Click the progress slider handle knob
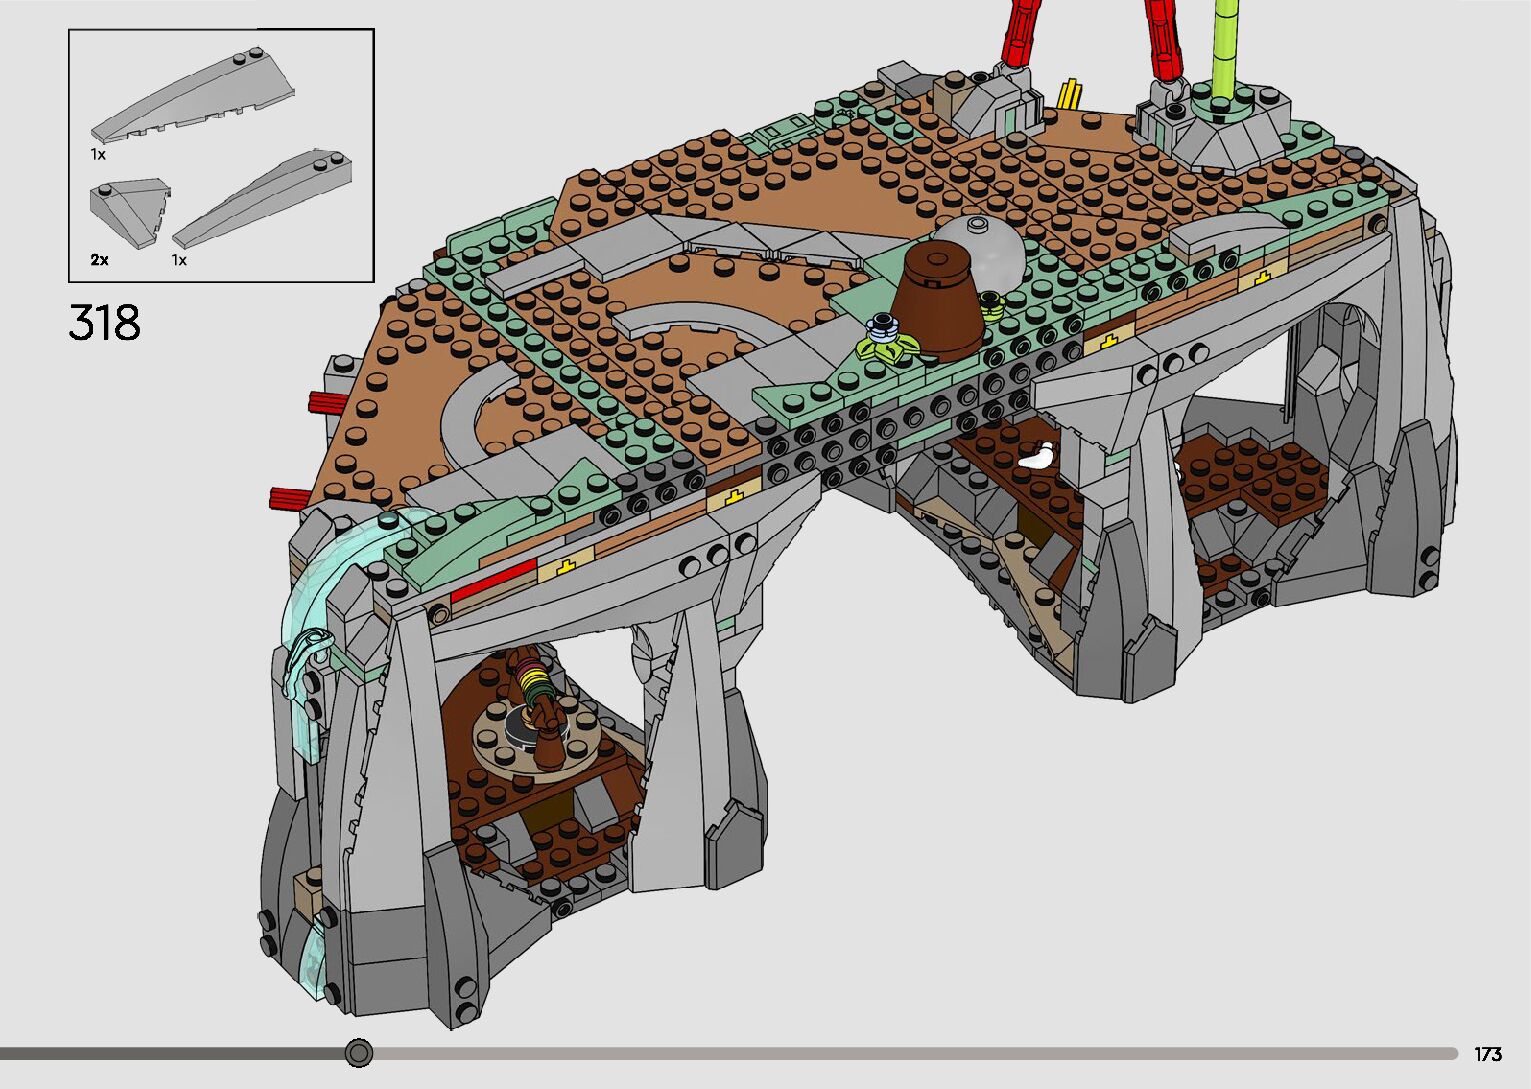 coord(359,1053)
